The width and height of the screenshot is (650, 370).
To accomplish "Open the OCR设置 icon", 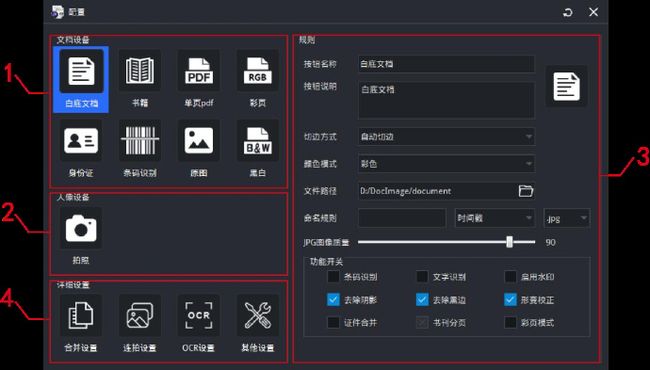I will tap(199, 316).
